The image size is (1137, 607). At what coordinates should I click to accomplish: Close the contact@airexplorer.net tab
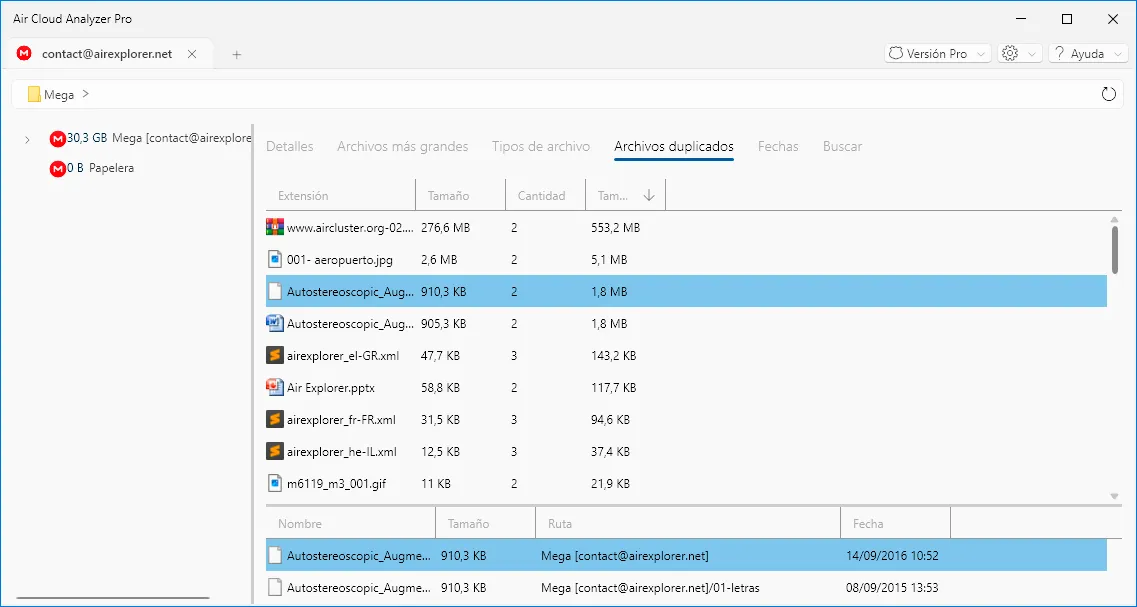[x=191, y=54]
